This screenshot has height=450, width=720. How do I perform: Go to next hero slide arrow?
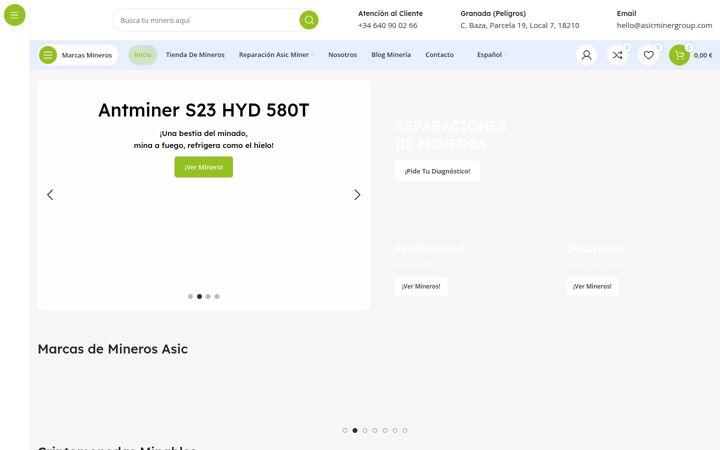[357, 195]
